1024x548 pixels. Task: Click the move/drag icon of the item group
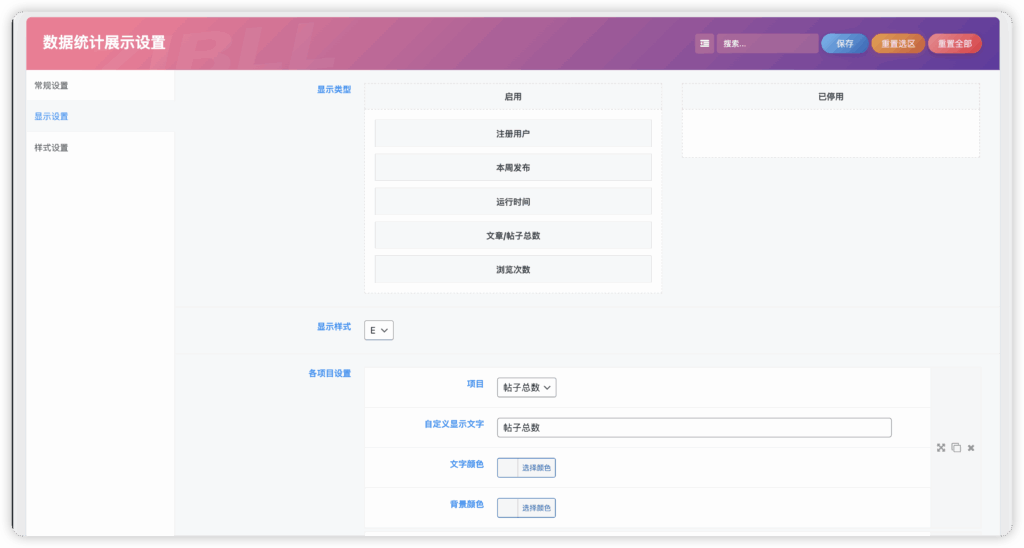[941, 448]
